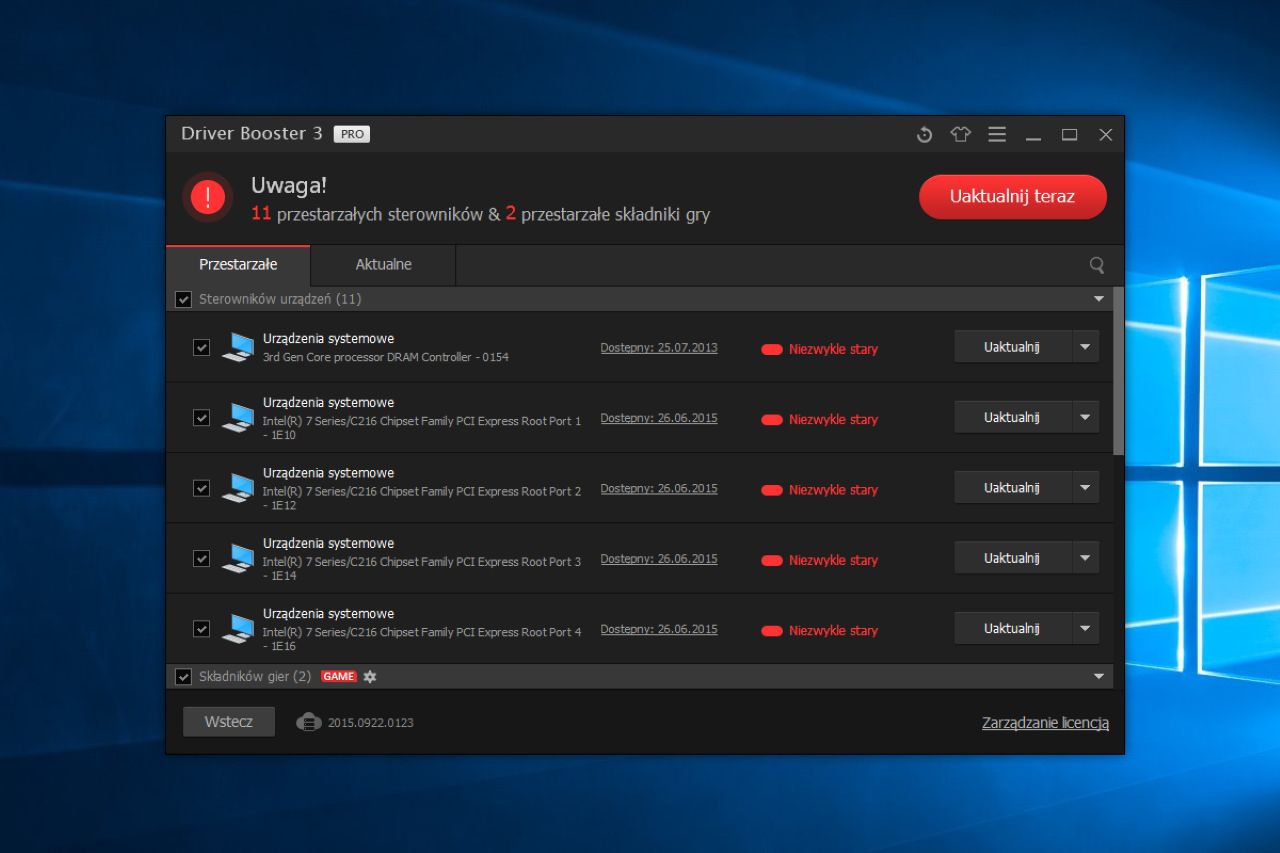Click the red Uaktualnij teraz button
Viewport: 1280px width, 853px height.
(1013, 197)
